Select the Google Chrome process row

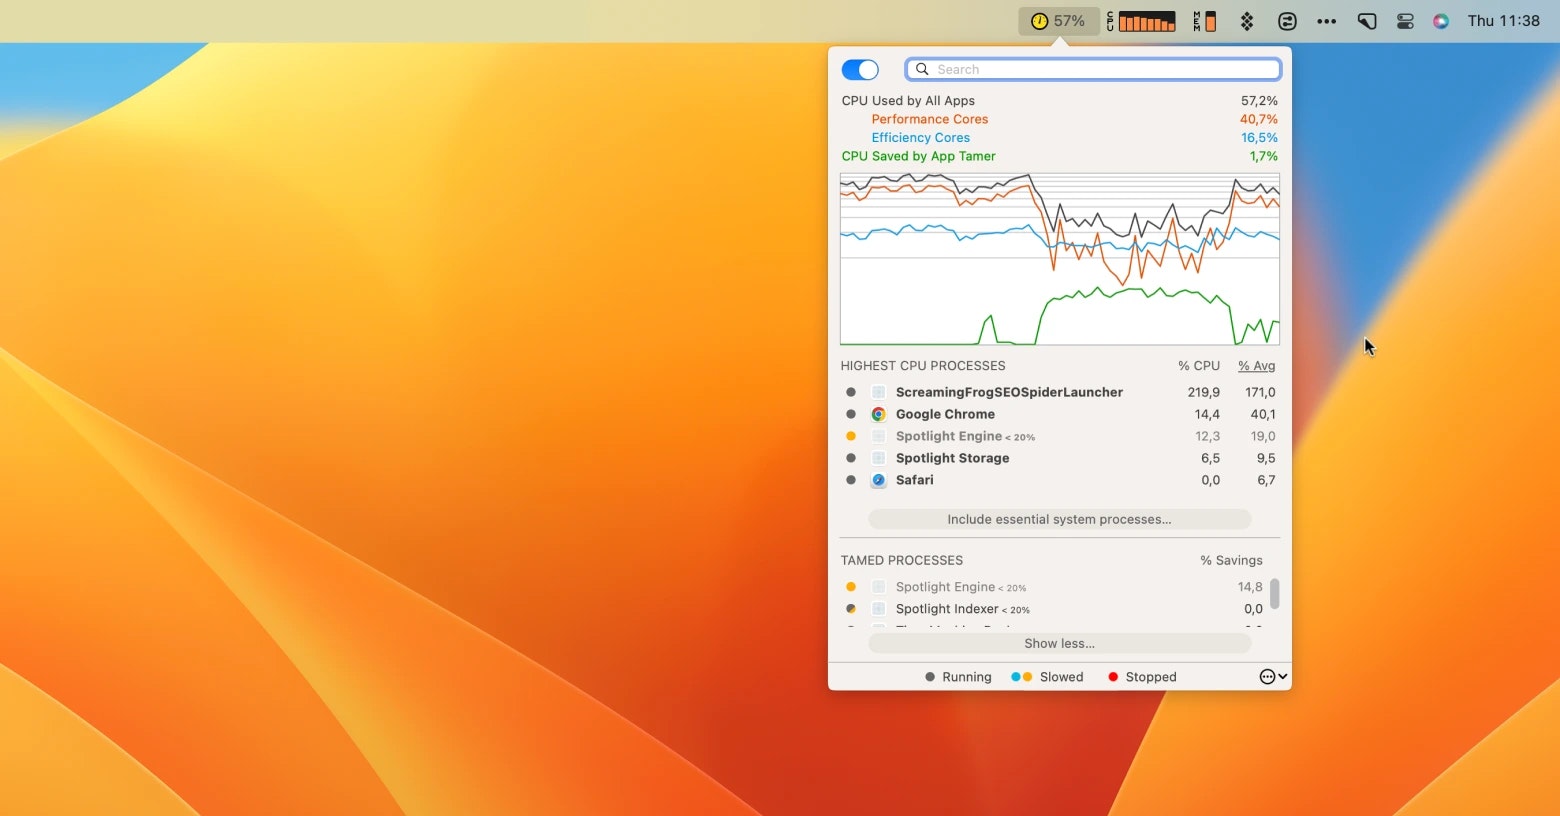1060,414
